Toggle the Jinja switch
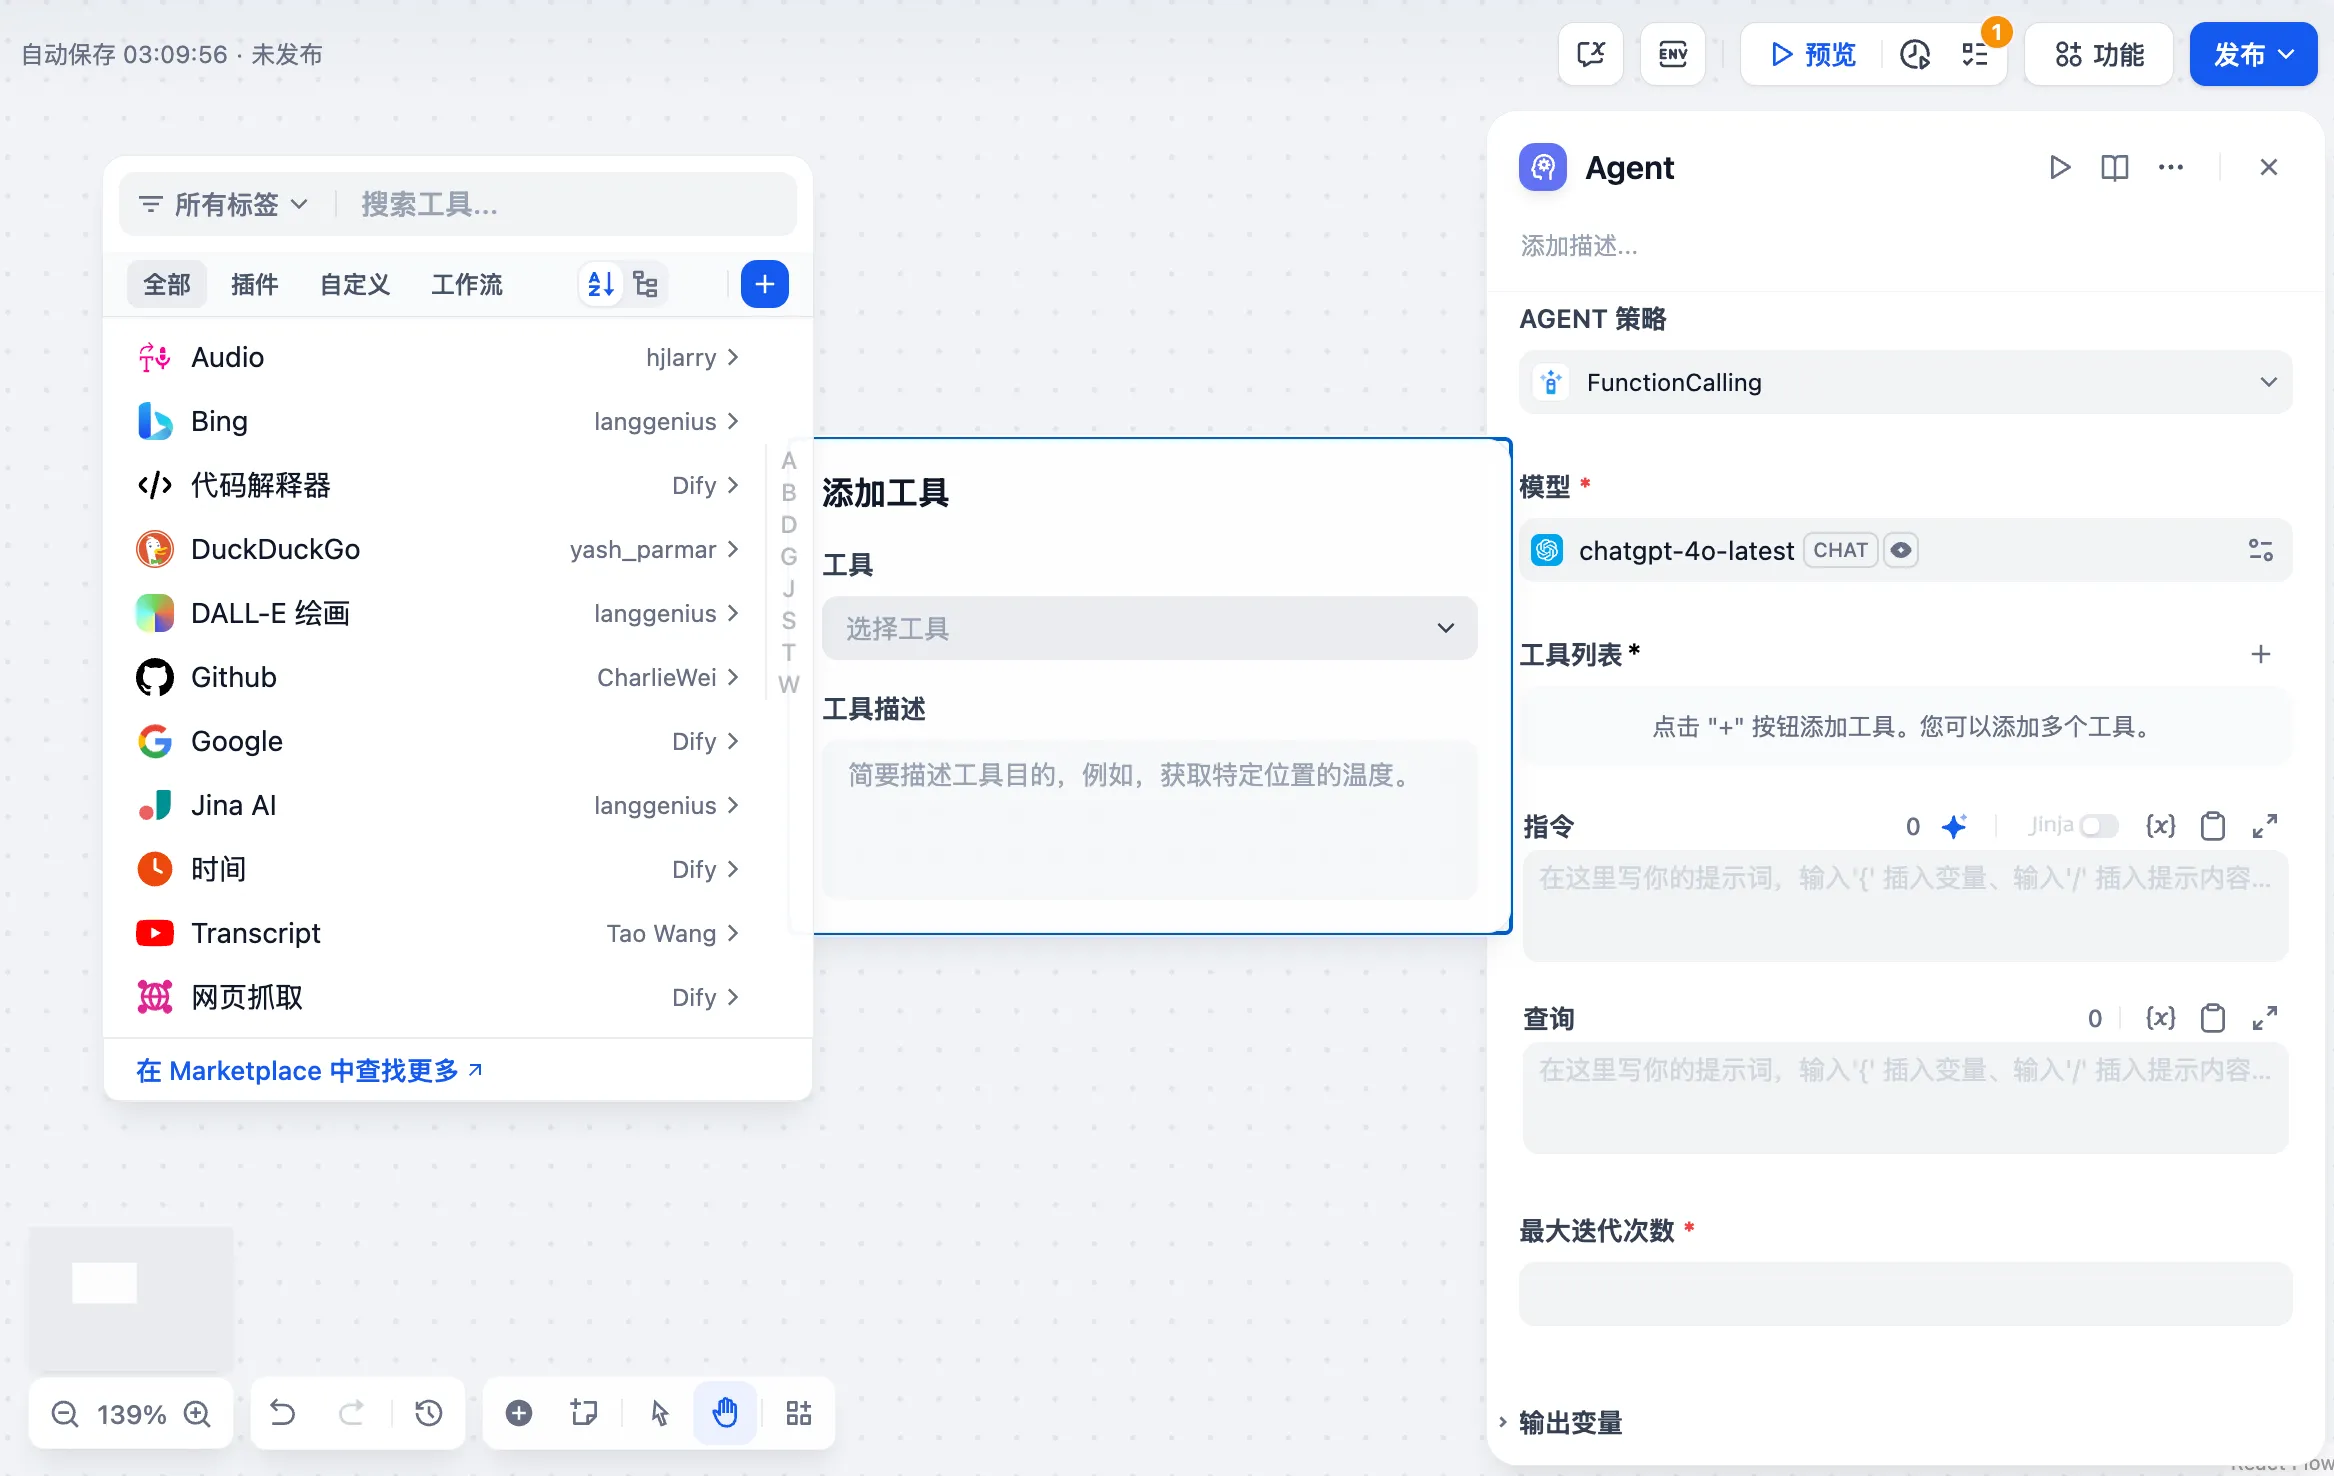This screenshot has height=1476, width=2334. tap(2097, 826)
